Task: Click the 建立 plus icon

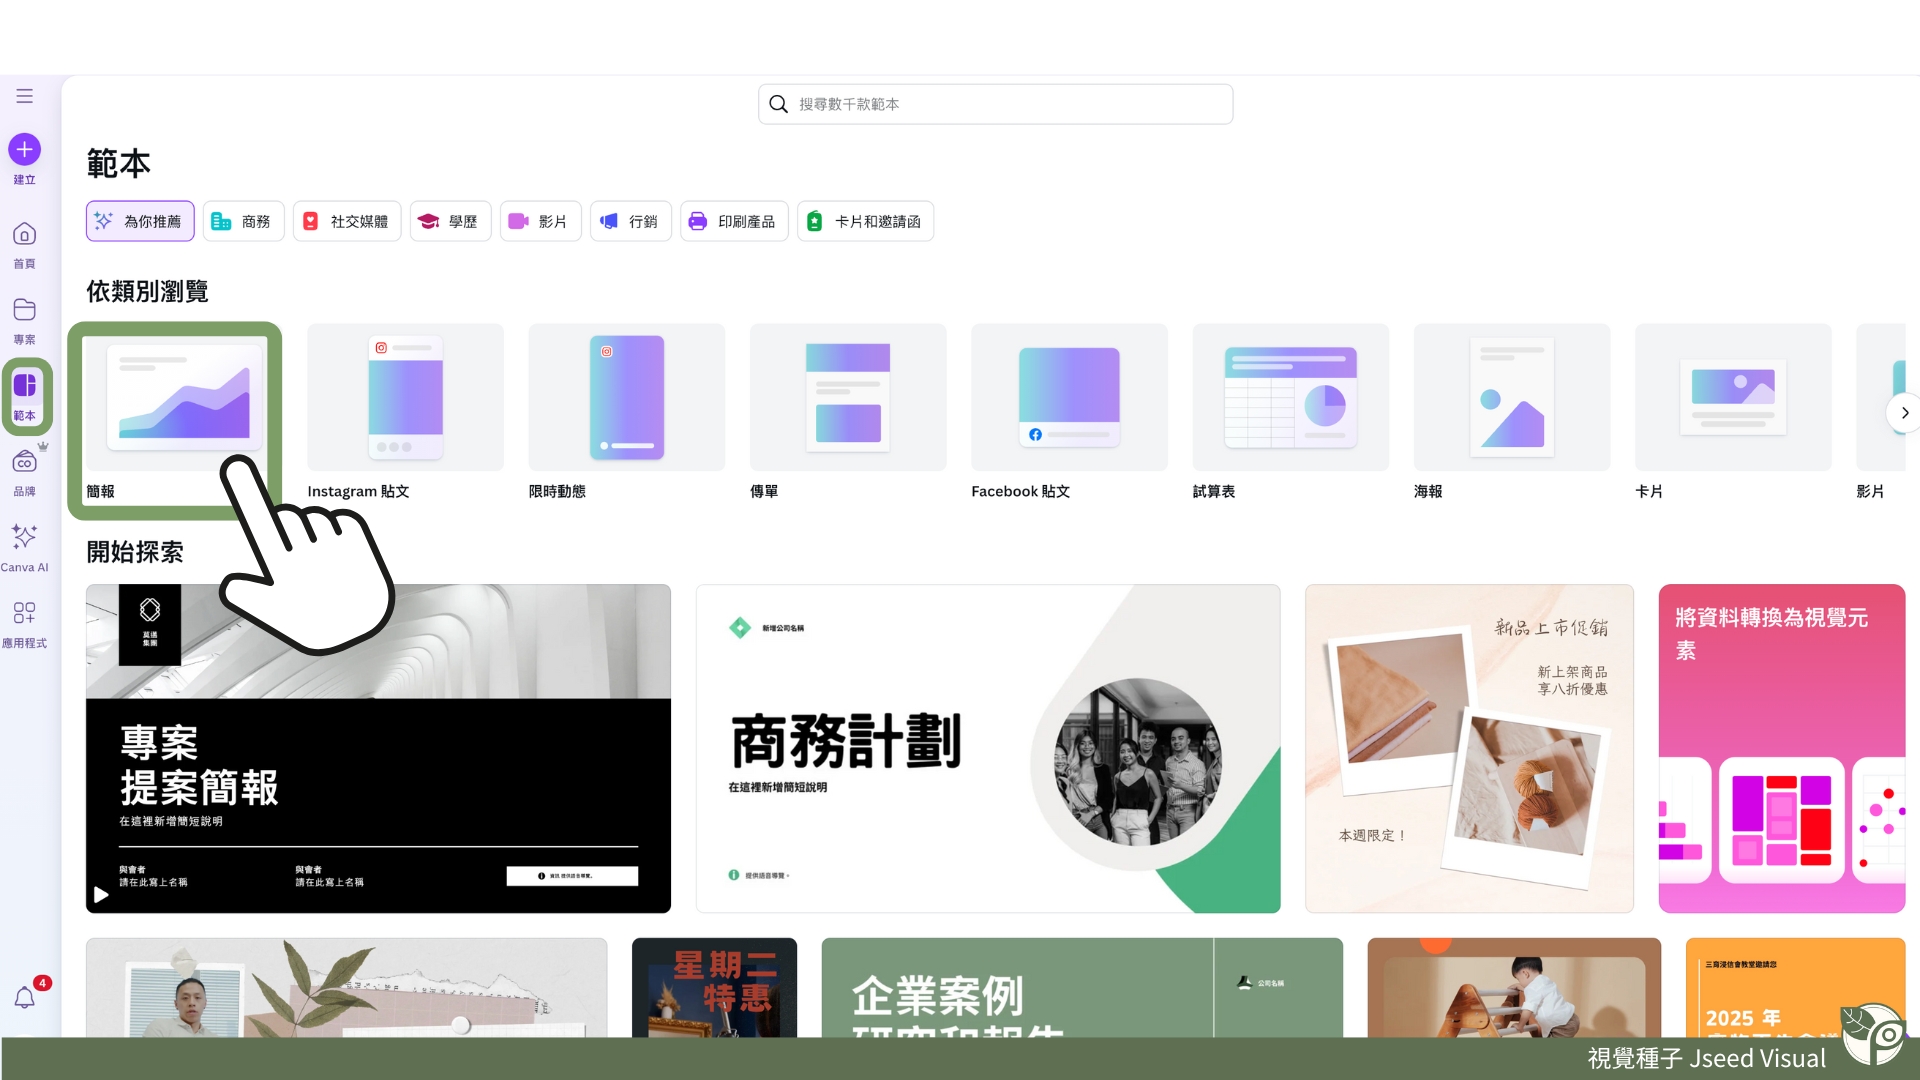Action: 24,149
